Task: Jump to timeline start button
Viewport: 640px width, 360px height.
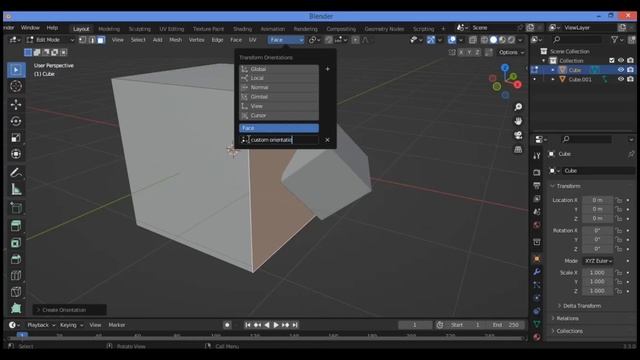Action: (248, 325)
